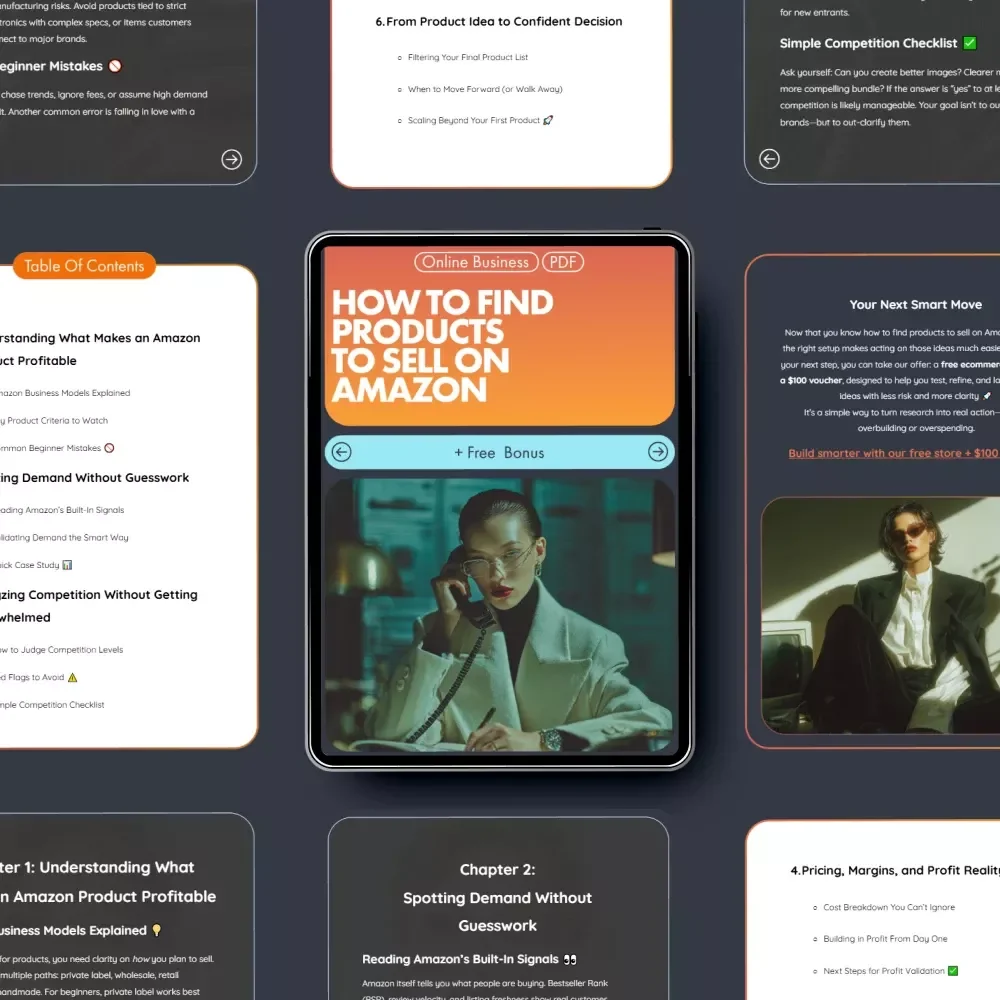Click the Your Next Smart Move heading
1000x1000 pixels.
pos(915,305)
